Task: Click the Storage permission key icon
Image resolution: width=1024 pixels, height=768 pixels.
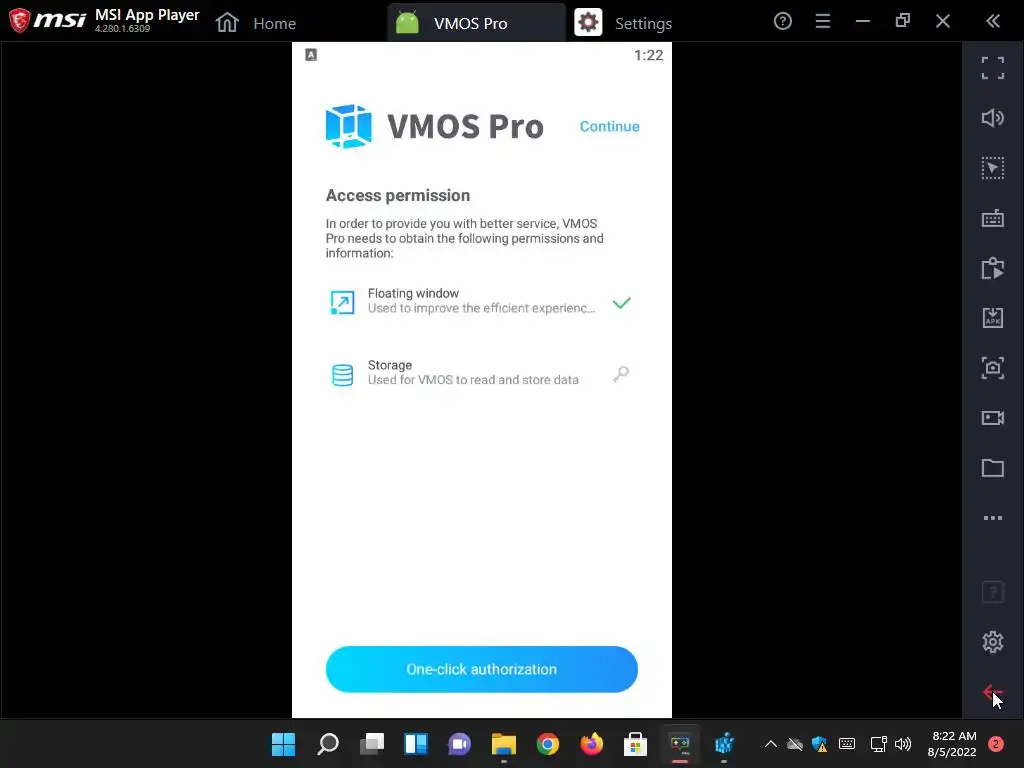Action: (621, 374)
